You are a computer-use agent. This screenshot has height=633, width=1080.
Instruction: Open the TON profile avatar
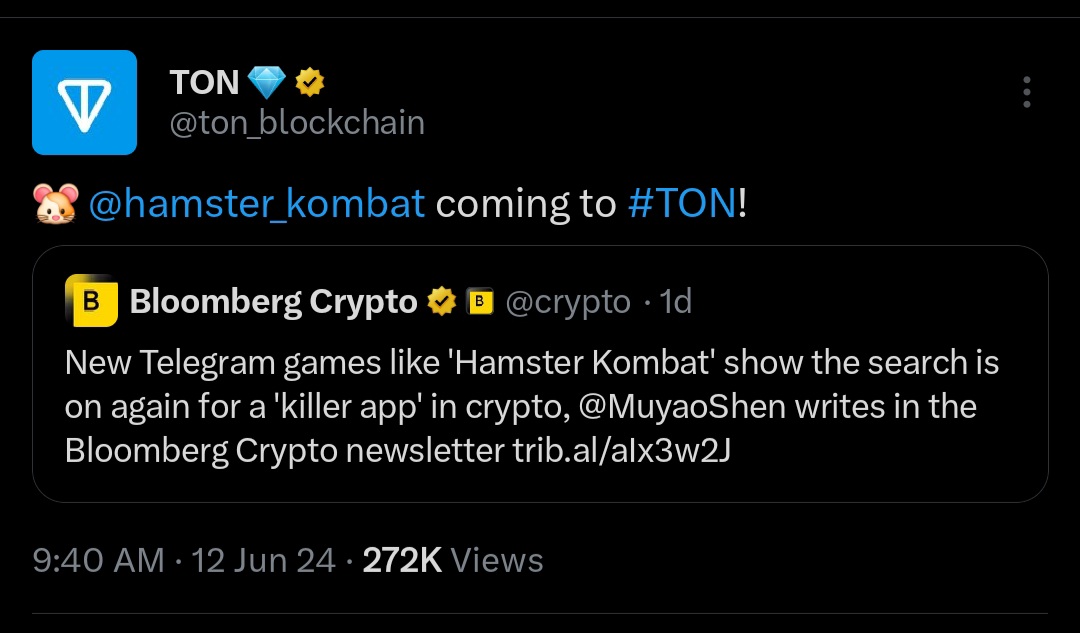click(84, 102)
